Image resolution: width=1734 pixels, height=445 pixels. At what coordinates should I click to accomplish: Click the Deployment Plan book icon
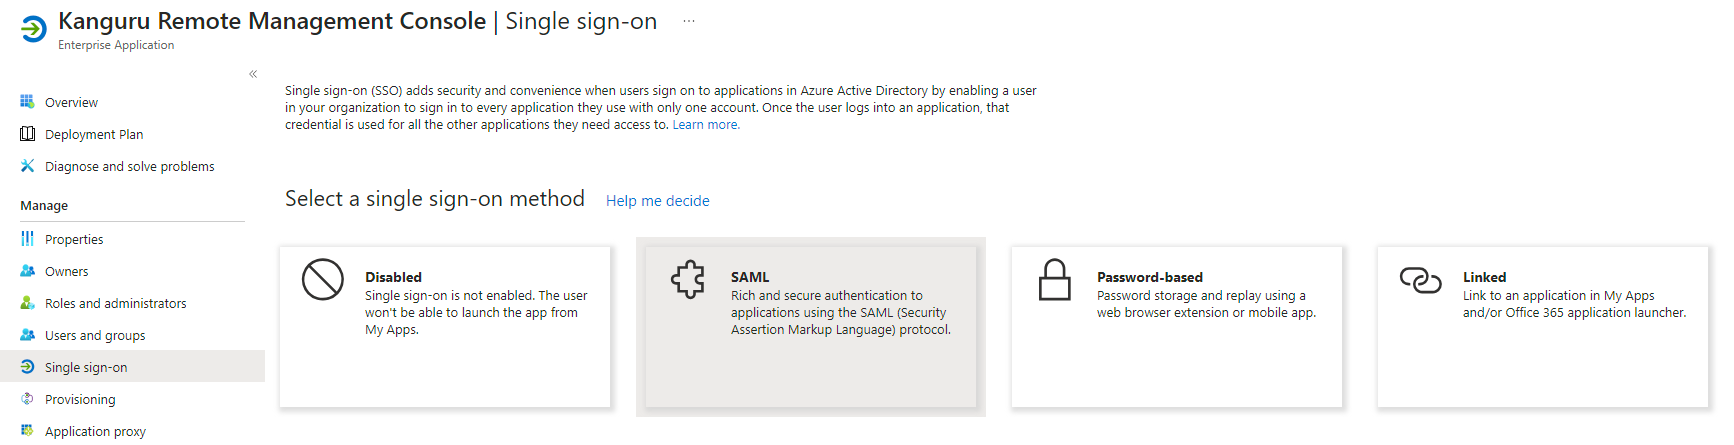(x=27, y=134)
